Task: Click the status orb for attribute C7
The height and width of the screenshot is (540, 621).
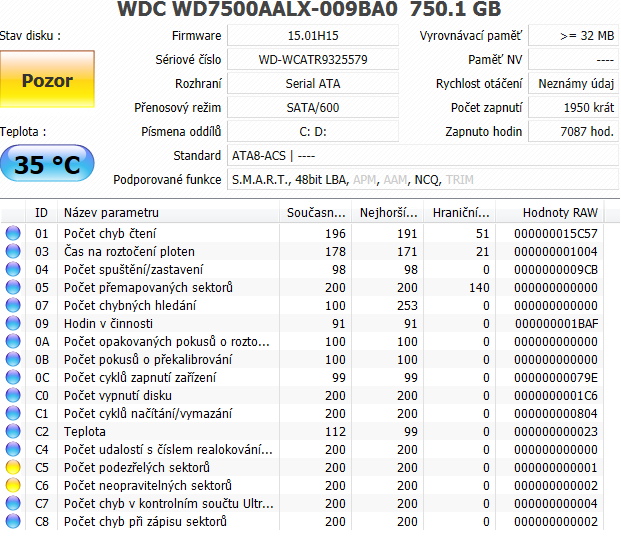Action: tap(13, 503)
